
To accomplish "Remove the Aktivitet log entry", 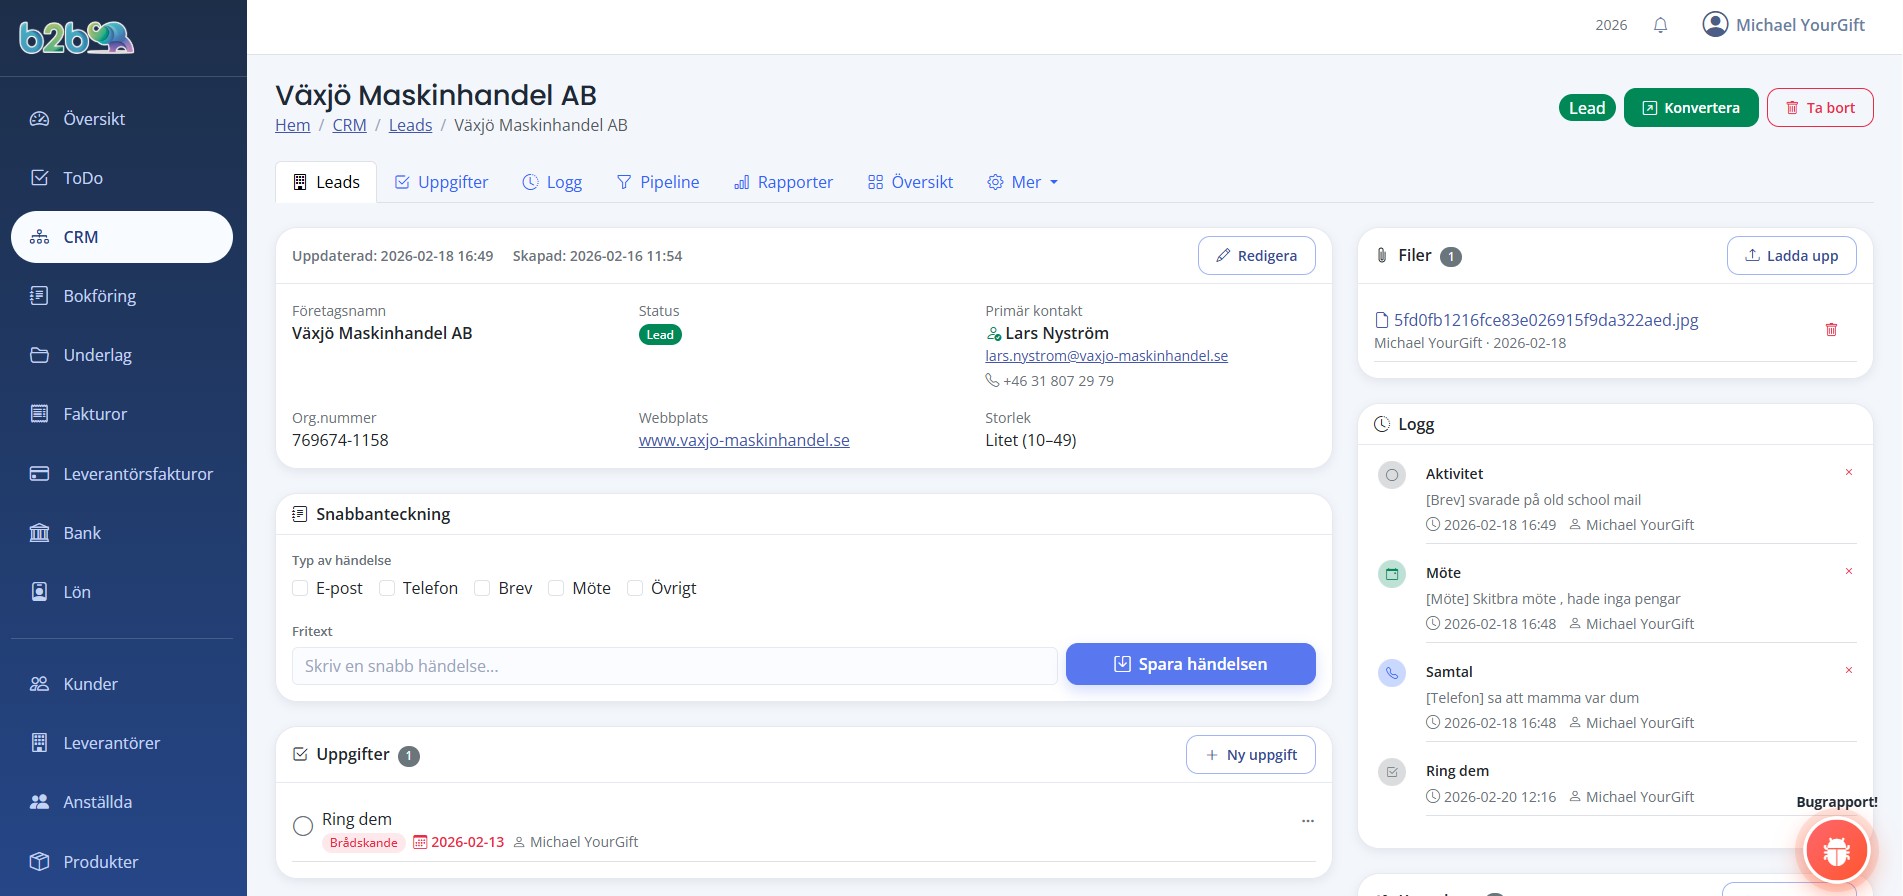I will point(1848,472).
